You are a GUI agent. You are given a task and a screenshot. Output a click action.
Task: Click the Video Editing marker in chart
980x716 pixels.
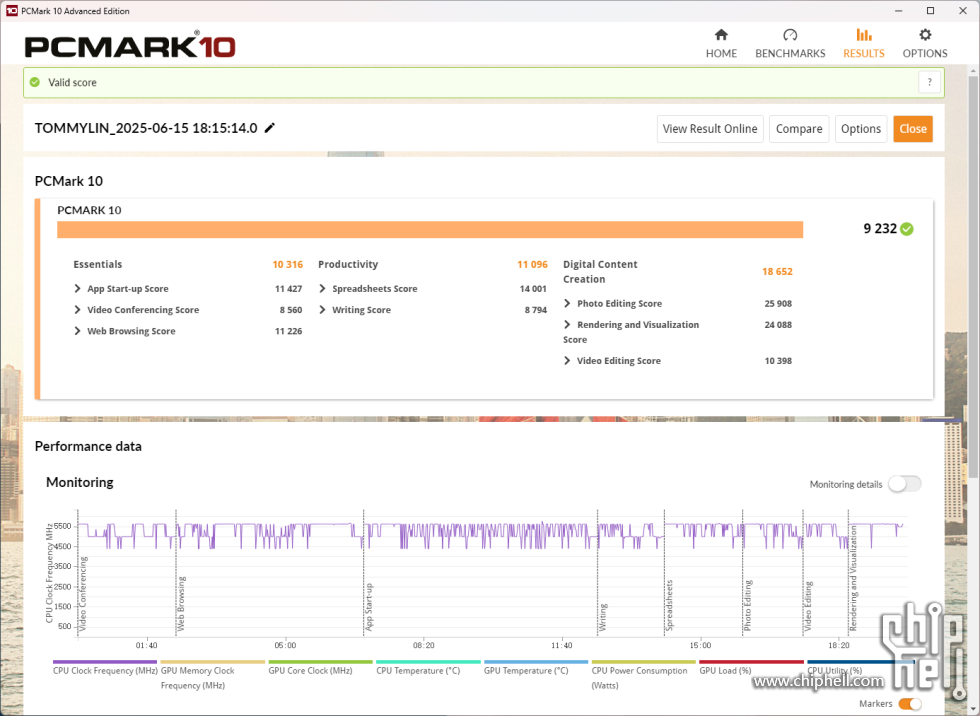[x=808, y=606]
